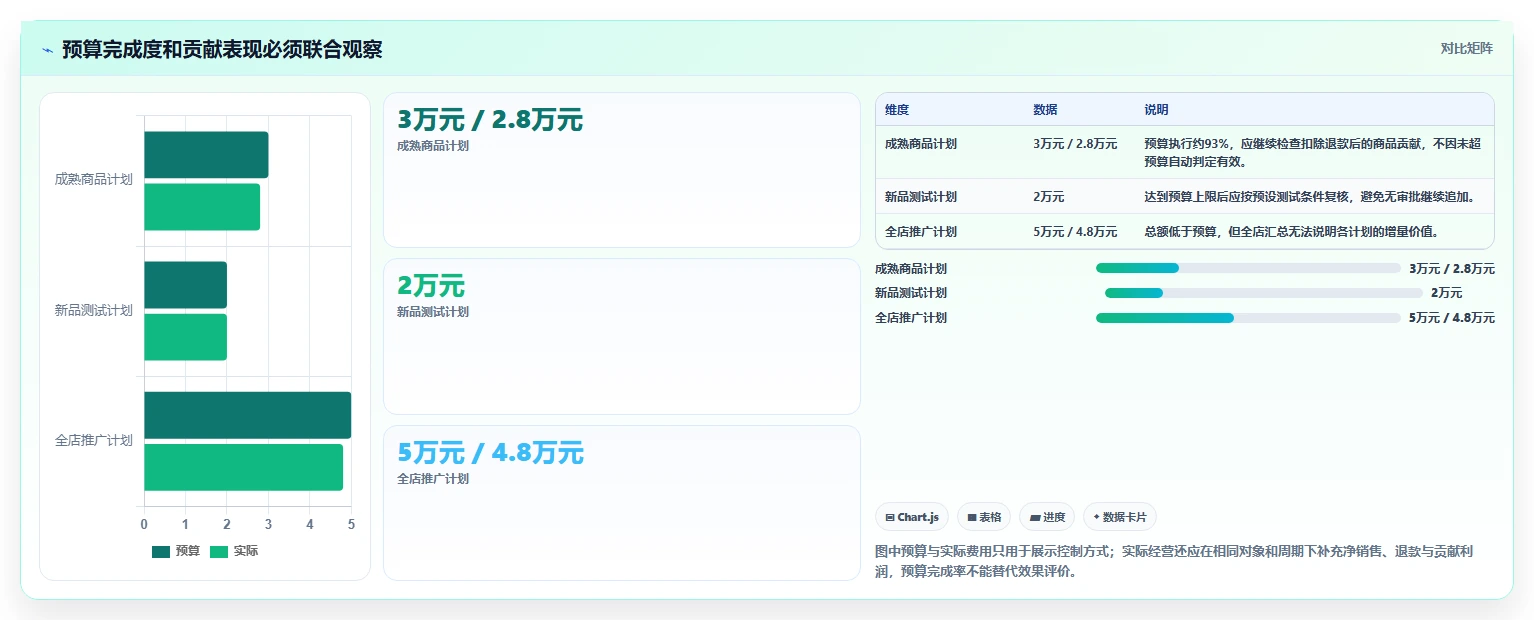Image resolution: width=1534 pixels, height=620 pixels.
Task: Open the 3万元 / 2.8万元 data card
Action: click(x=622, y=170)
